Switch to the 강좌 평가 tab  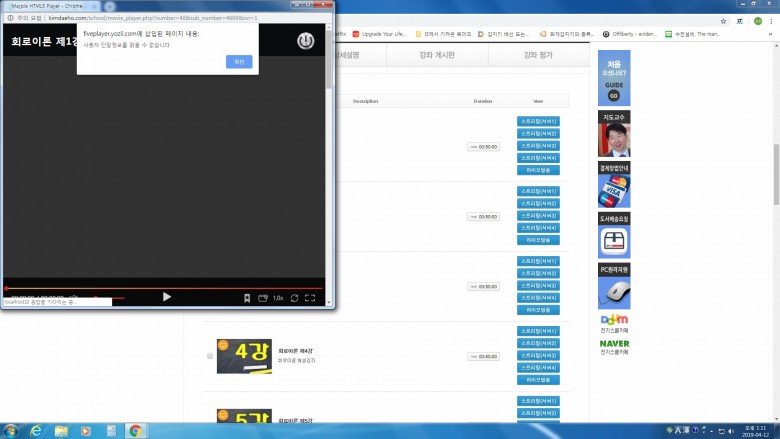(x=537, y=56)
